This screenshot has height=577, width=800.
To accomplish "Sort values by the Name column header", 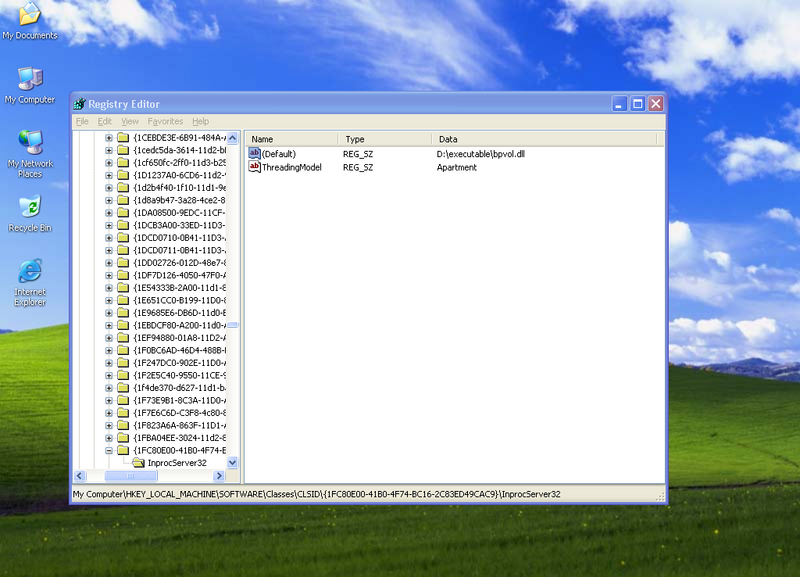I will pos(292,139).
